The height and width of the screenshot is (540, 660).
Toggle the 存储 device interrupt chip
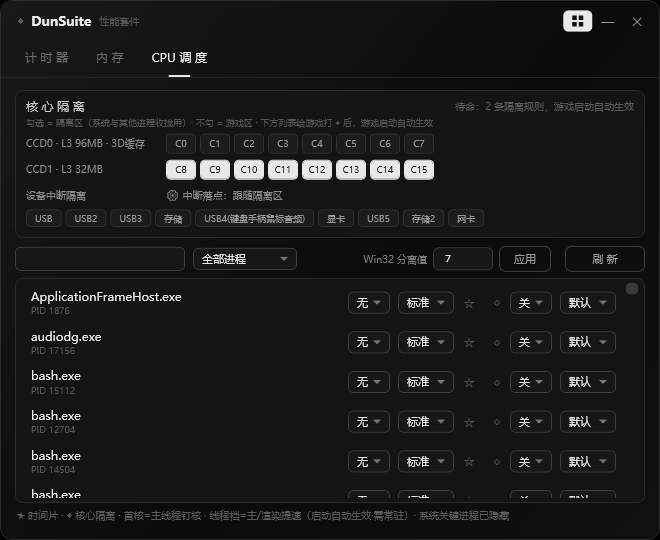coord(173,218)
